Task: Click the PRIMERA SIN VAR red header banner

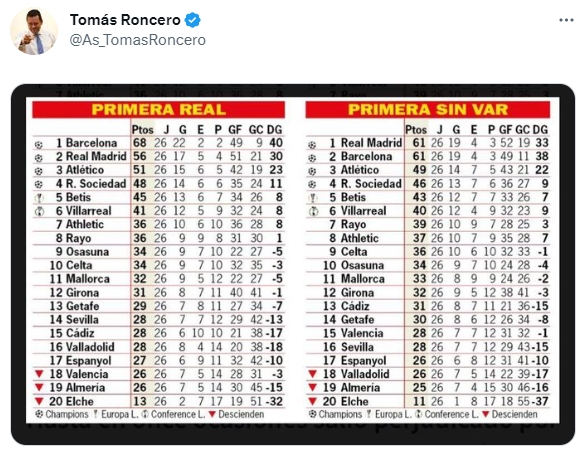Action: [428, 110]
